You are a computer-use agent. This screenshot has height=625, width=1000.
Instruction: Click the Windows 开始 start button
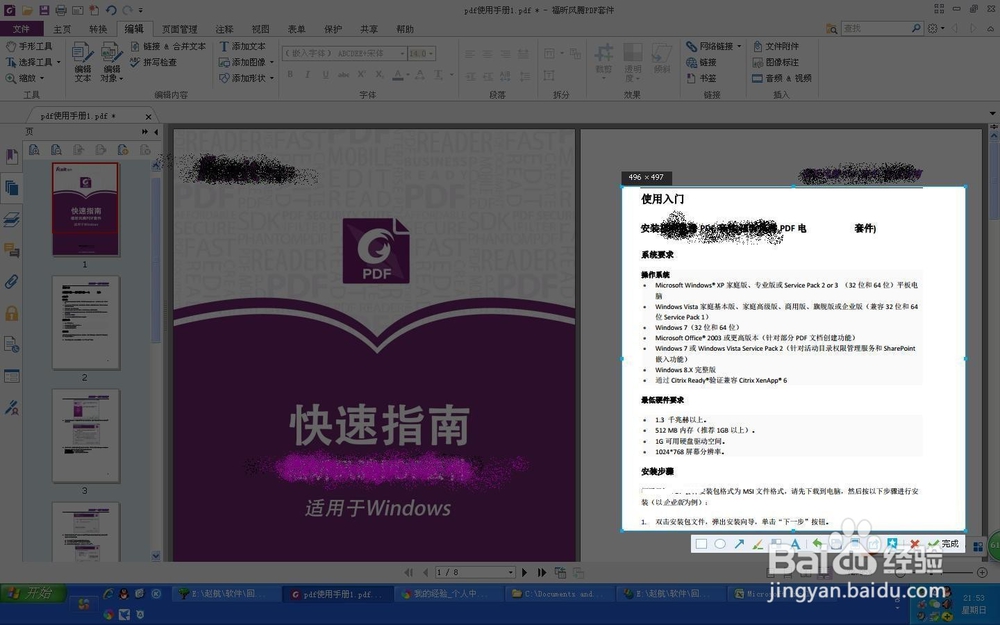click(33, 593)
